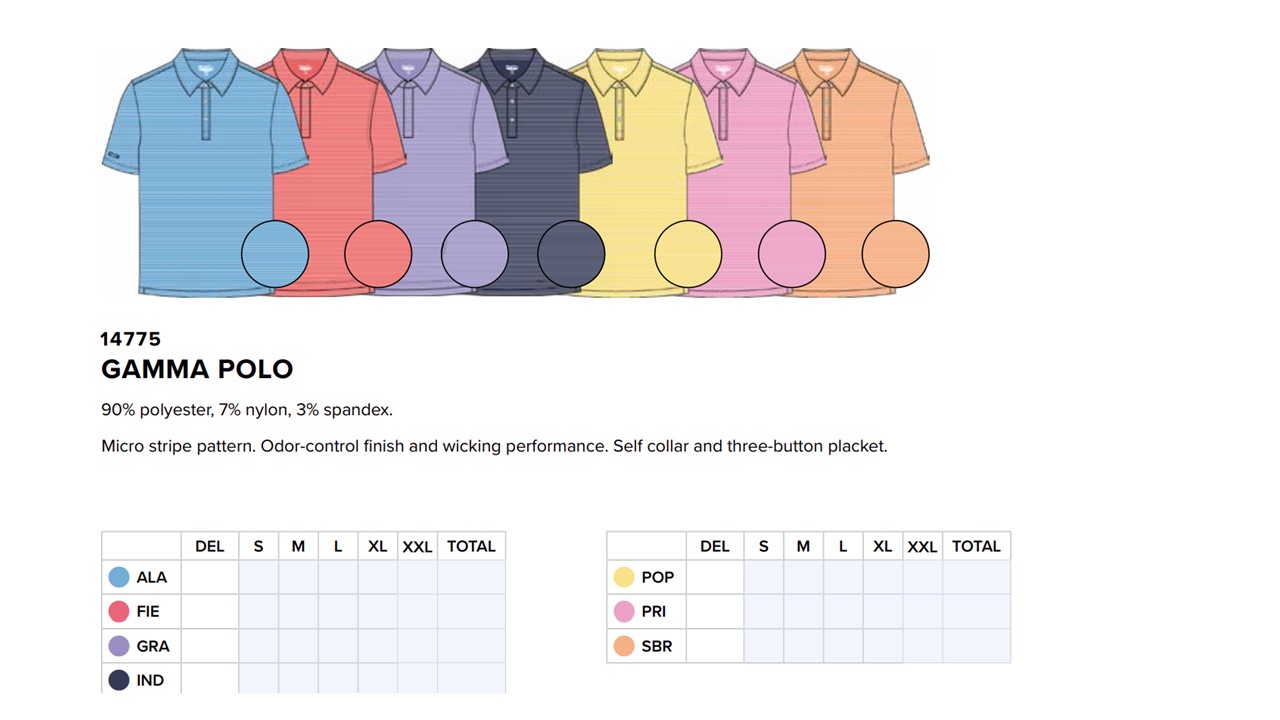
Task: Select the POP yellow dot icon
Action: point(624,577)
